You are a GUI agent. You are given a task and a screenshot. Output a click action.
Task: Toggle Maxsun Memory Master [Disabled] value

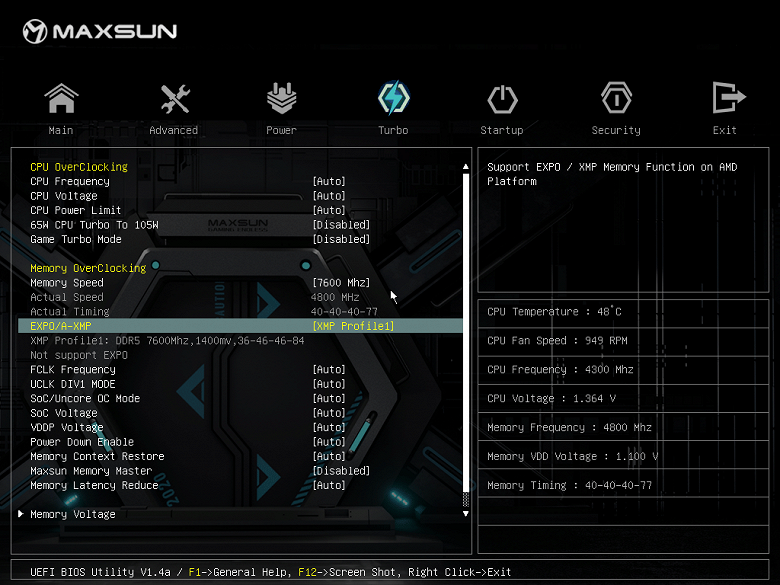[341, 471]
